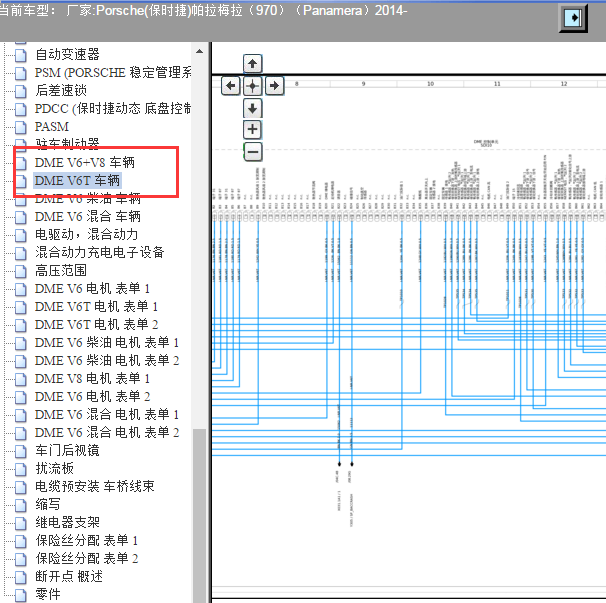
Task: Select DME V6T 车辆 entry
Action: click(77, 181)
